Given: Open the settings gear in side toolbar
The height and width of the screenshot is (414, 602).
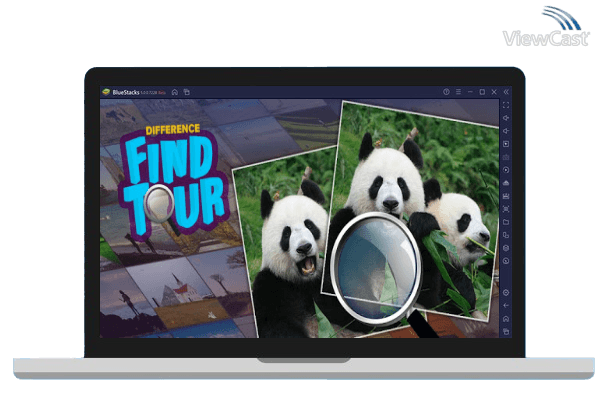Looking at the screenshot, I should [x=506, y=292].
